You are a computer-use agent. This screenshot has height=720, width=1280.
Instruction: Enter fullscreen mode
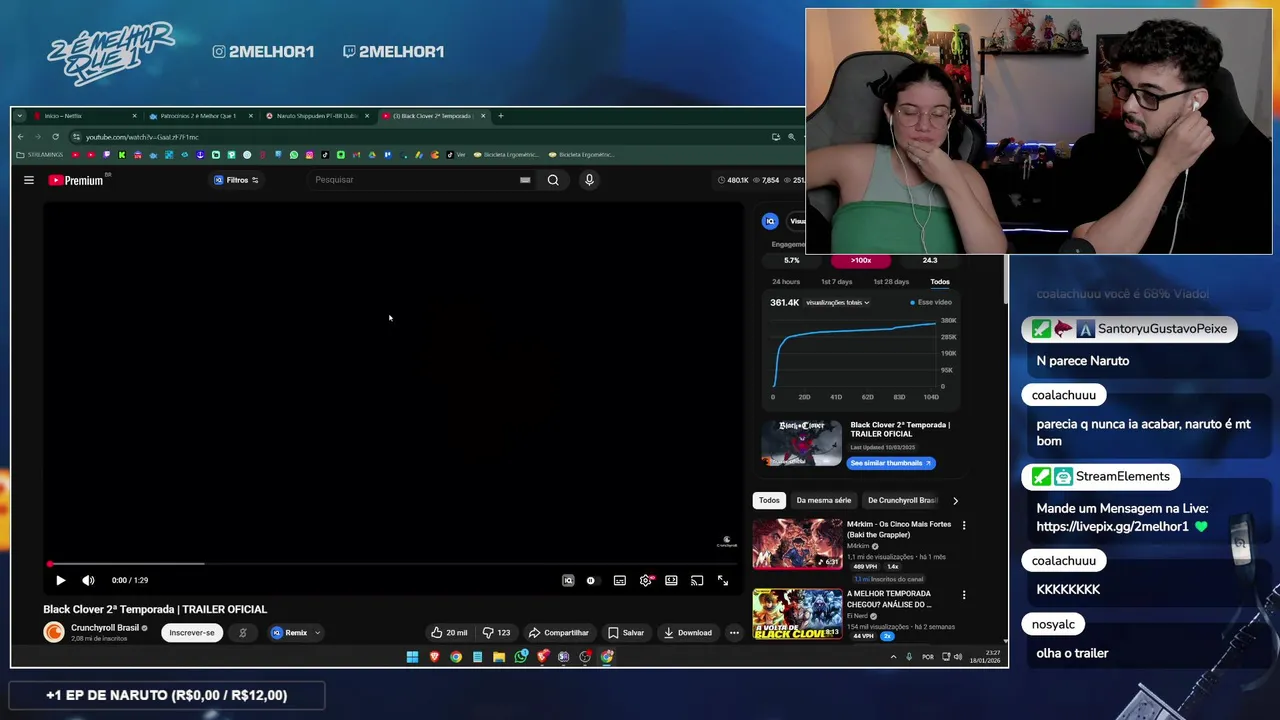[723, 580]
